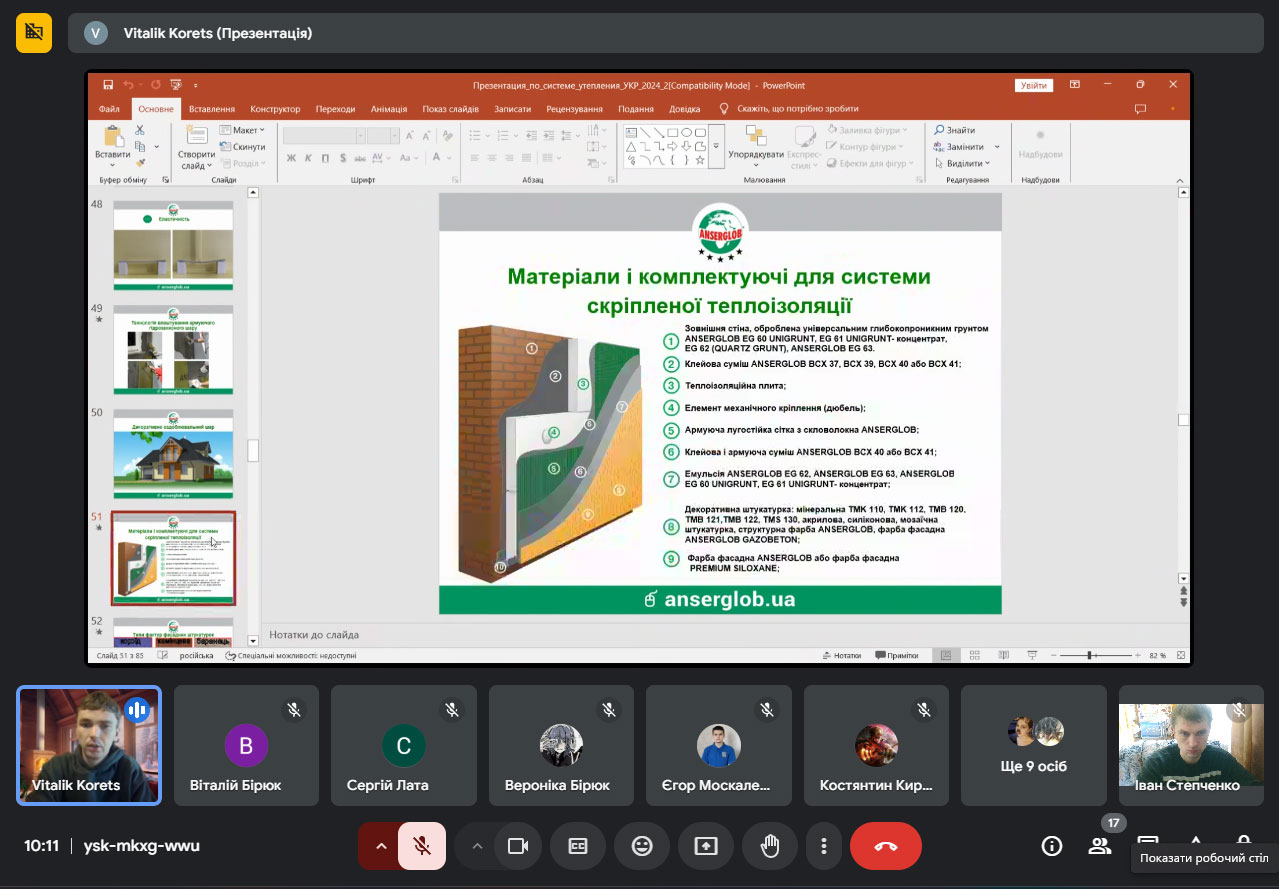Expand the camera video settings arrow
Screen dimensions: 1279x889
pyautogui.click(x=477, y=846)
